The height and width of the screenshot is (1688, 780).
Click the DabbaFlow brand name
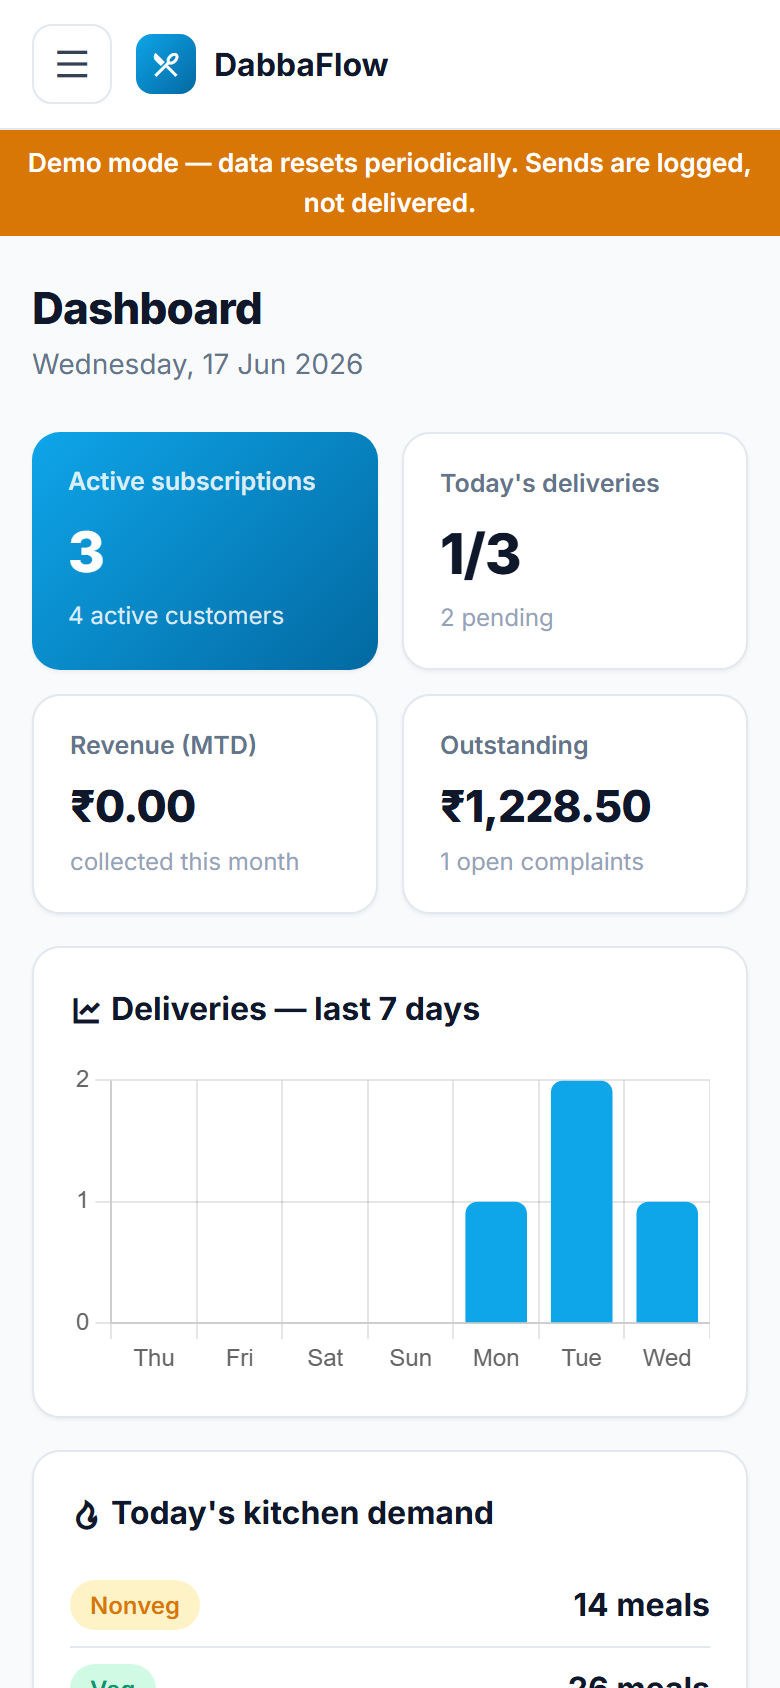(301, 65)
